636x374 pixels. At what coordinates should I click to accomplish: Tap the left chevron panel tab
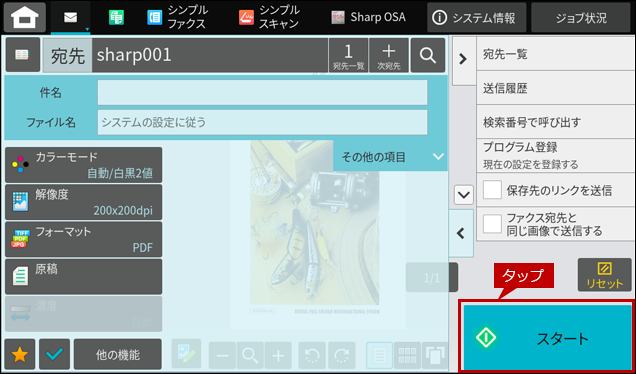461,233
